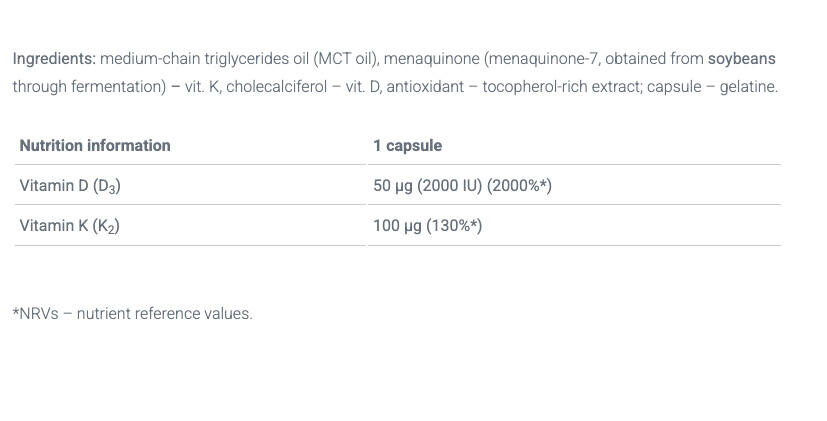
Task: Click the "Nutrition information" table header
Action: (95, 146)
